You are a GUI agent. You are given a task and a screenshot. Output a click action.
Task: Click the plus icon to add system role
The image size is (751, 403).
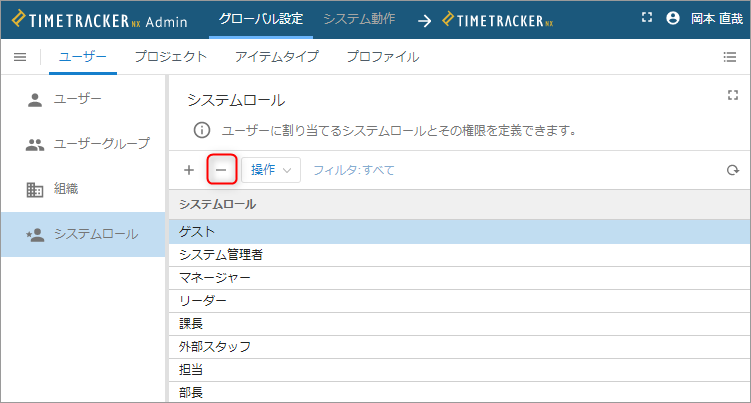pyautogui.click(x=189, y=170)
